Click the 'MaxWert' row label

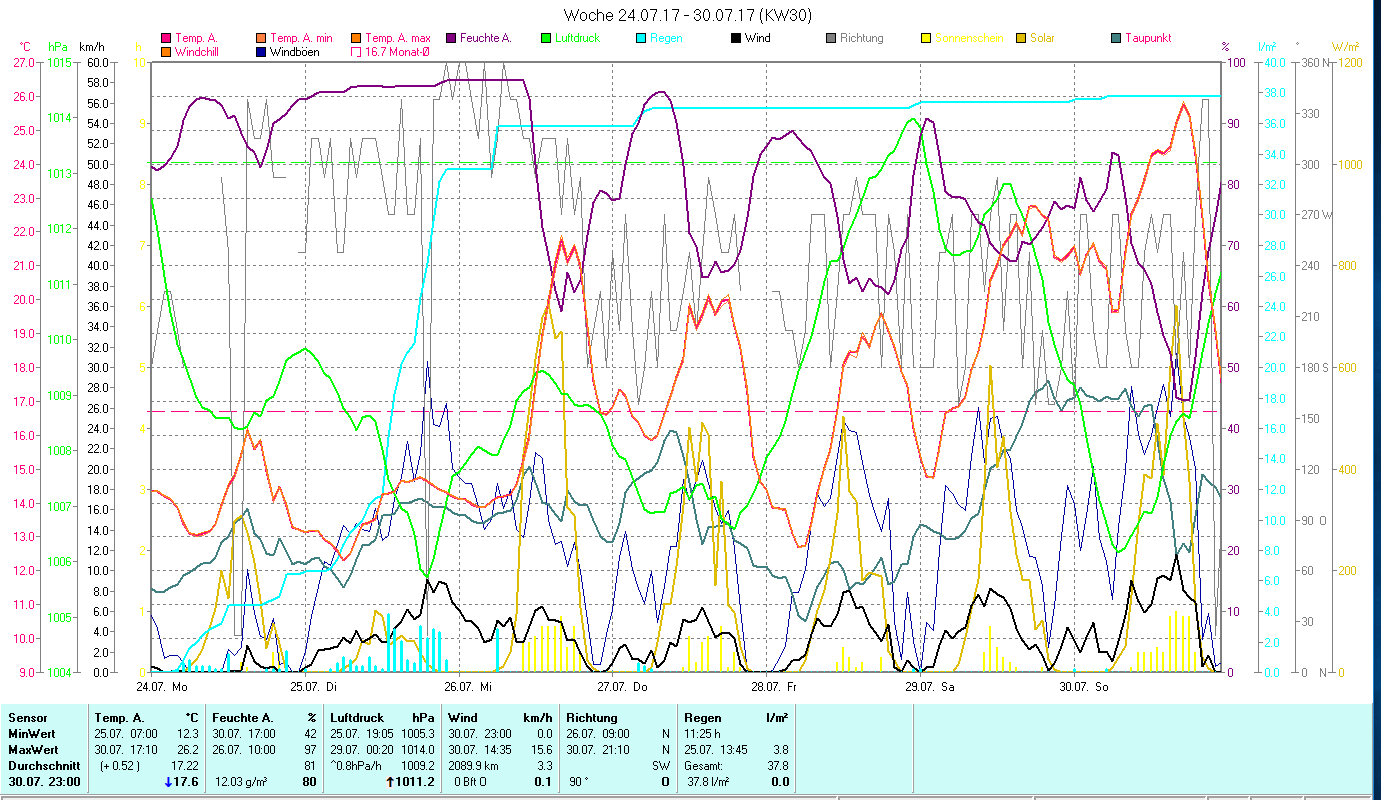[x=32, y=749]
